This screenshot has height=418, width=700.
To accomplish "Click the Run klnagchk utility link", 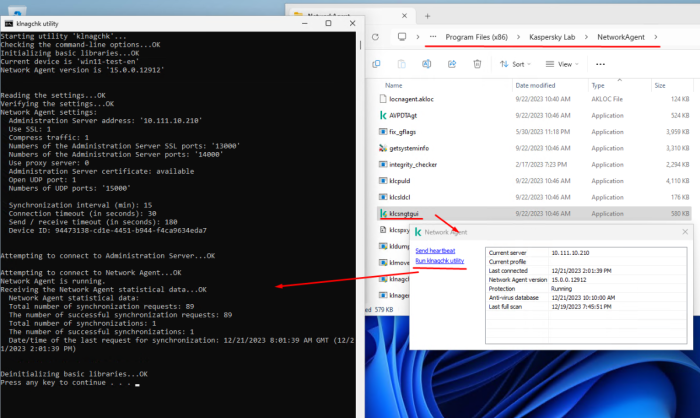I will coord(440,261).
